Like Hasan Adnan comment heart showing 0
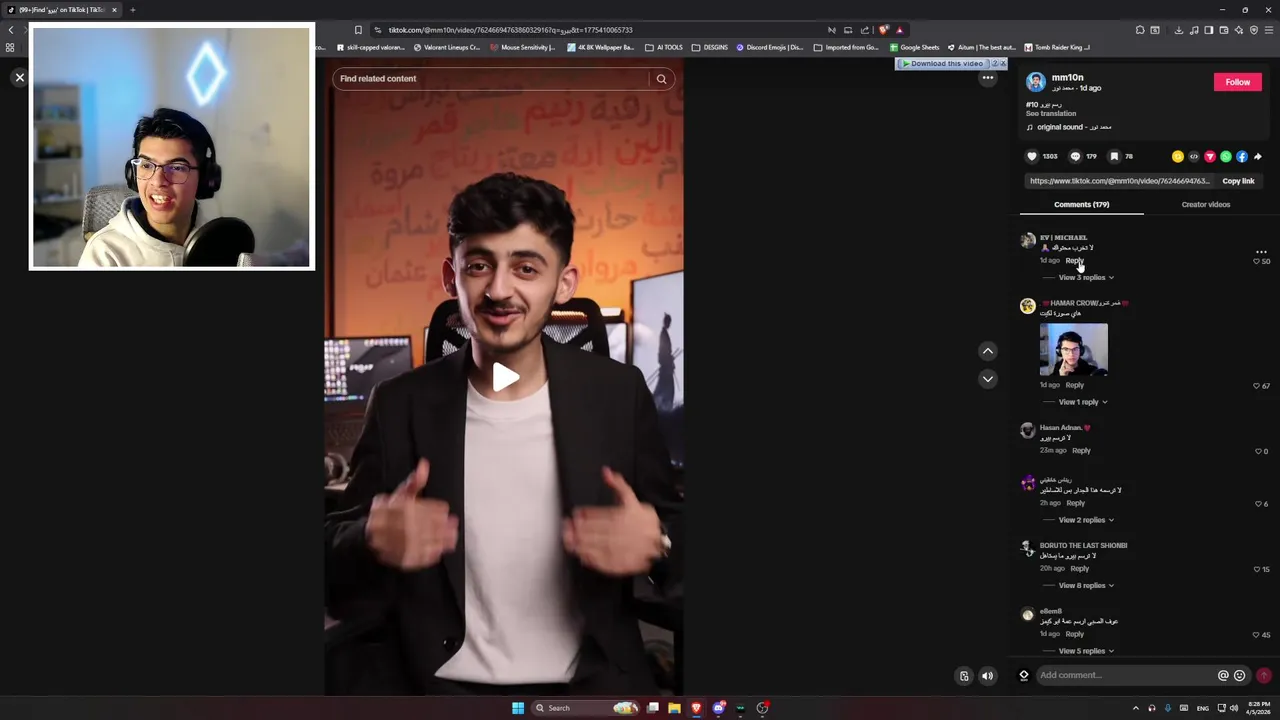 1257,451
